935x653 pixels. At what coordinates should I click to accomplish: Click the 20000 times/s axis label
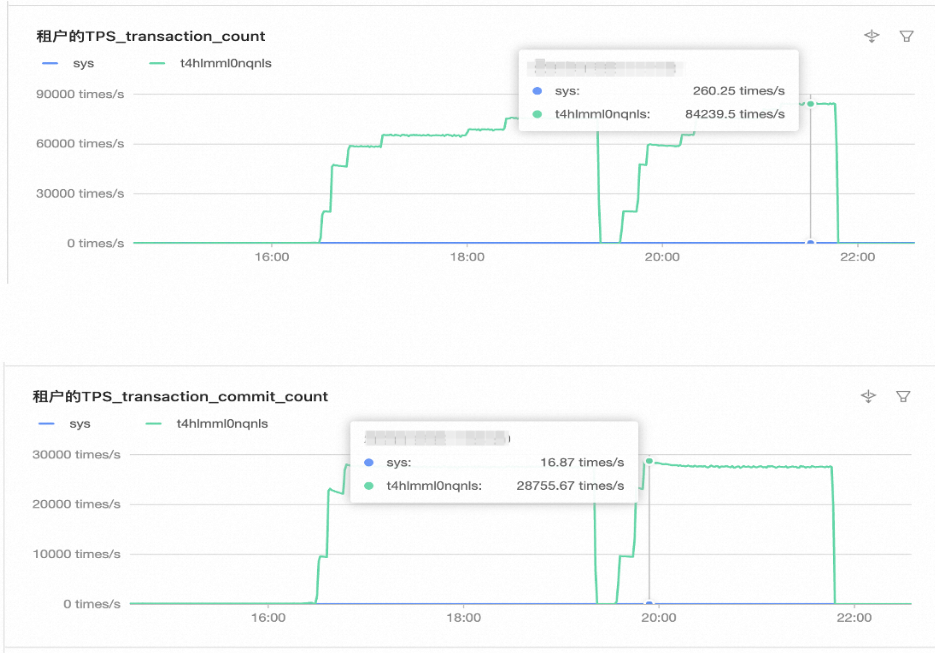(76, 504)
